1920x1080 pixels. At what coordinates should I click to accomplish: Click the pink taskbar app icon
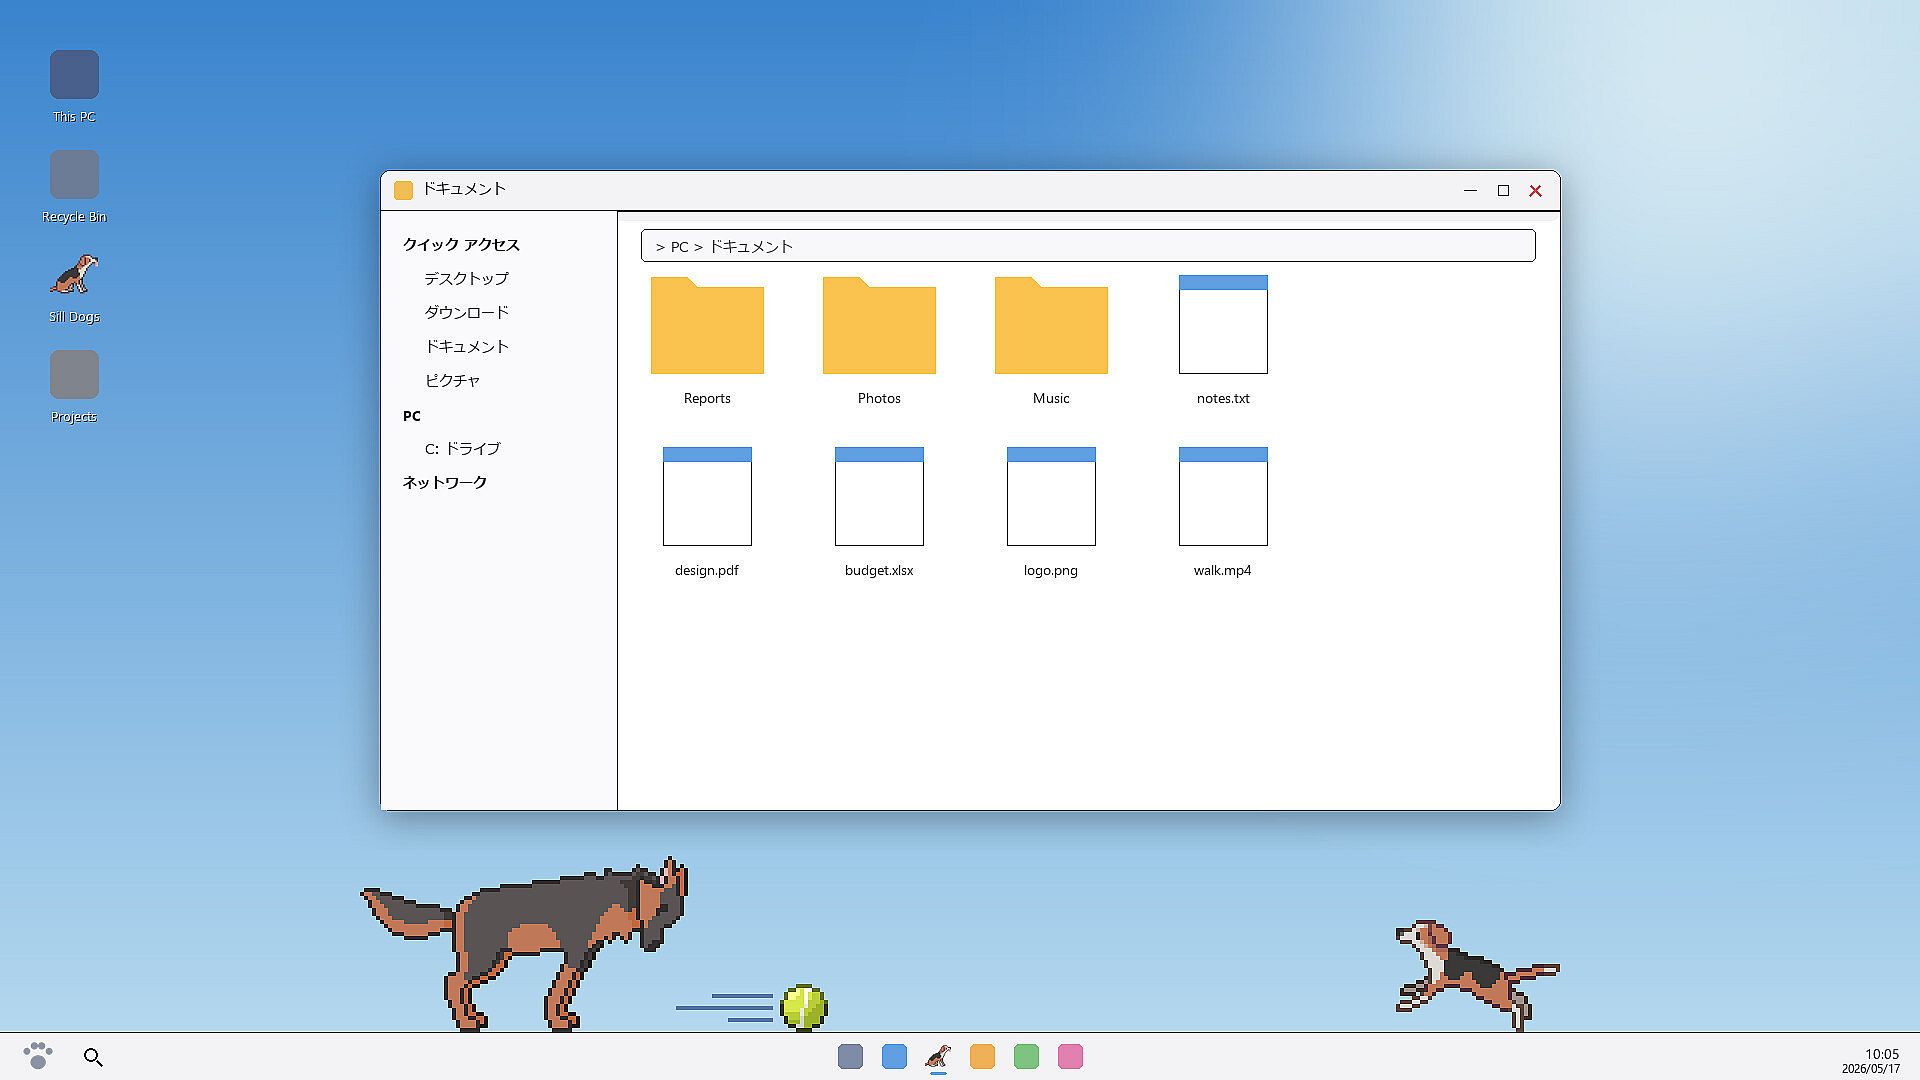(1070, 1057)
